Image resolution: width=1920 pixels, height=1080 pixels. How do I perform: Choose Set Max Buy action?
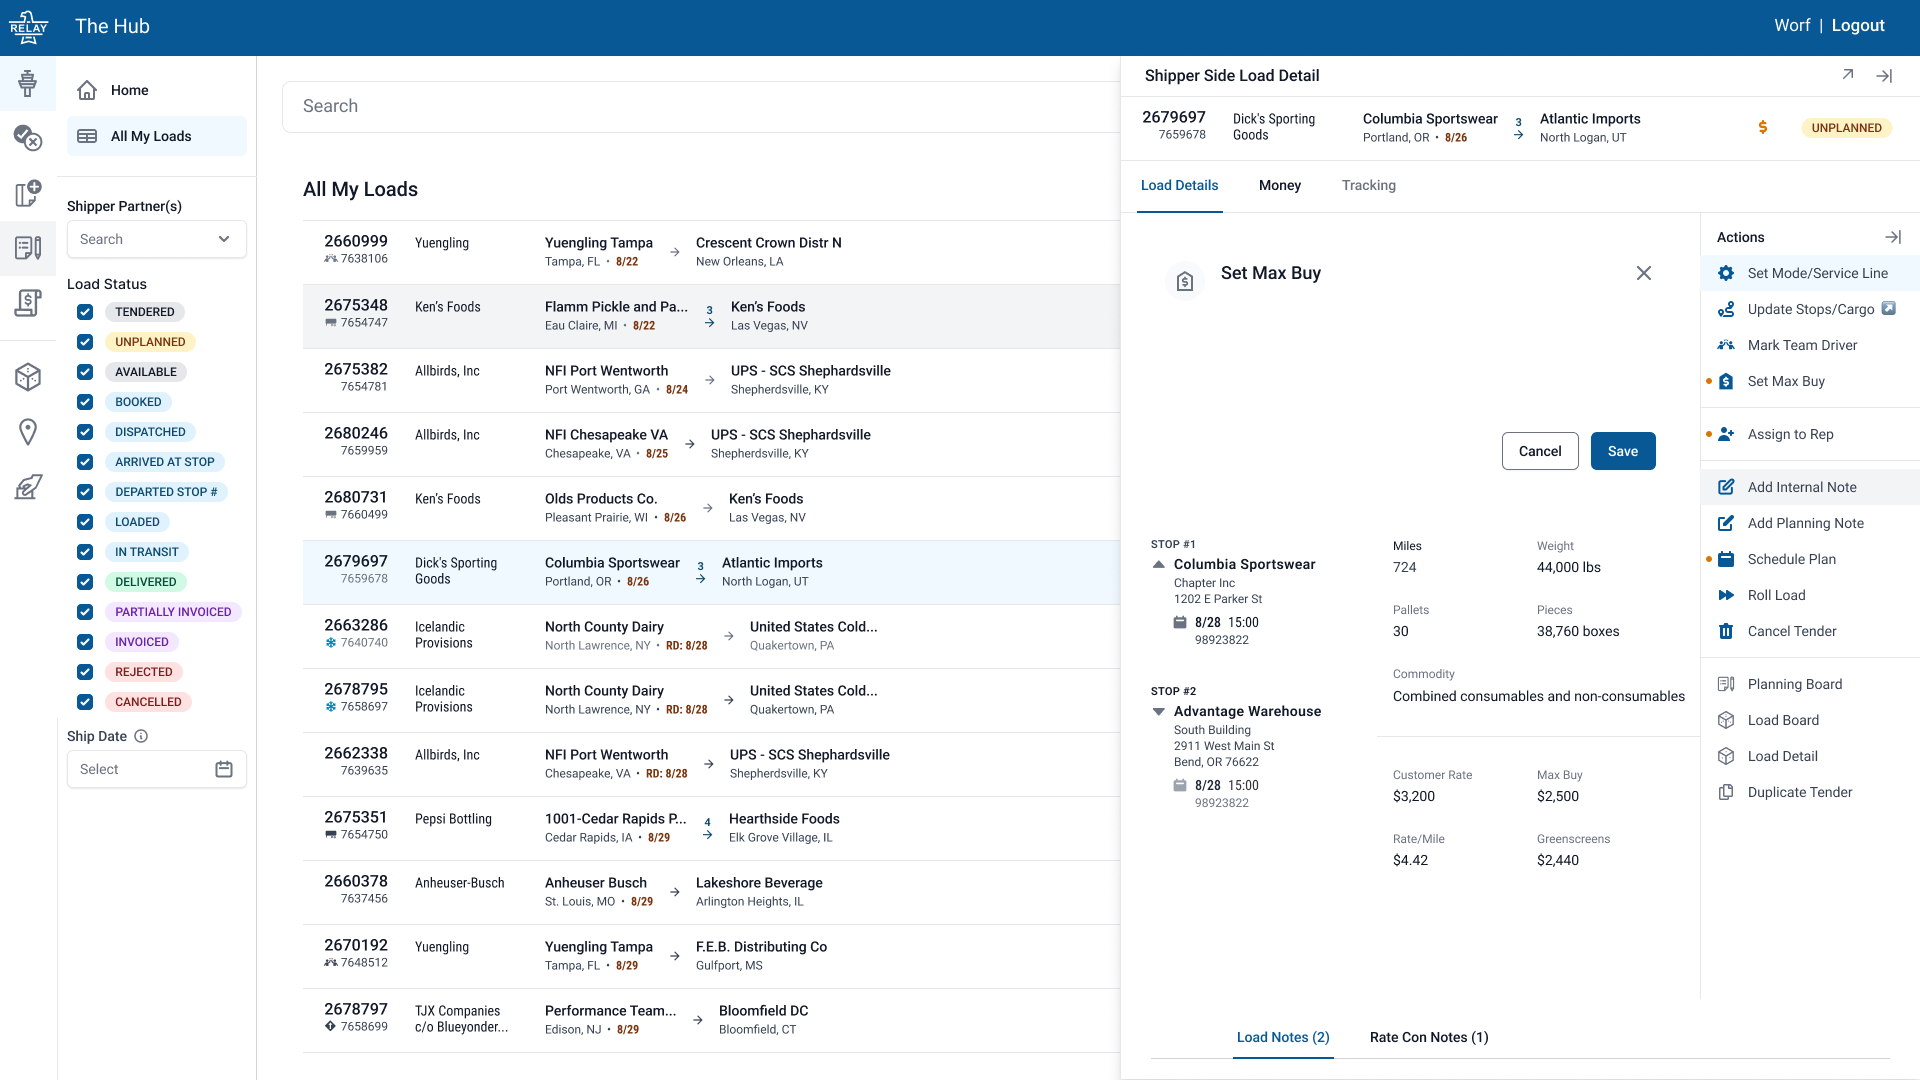pyautogui.click(x=1810, y=381)
